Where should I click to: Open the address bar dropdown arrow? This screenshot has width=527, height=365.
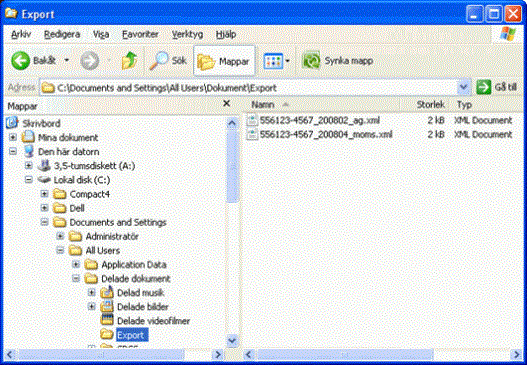click(x=463, y=87)
